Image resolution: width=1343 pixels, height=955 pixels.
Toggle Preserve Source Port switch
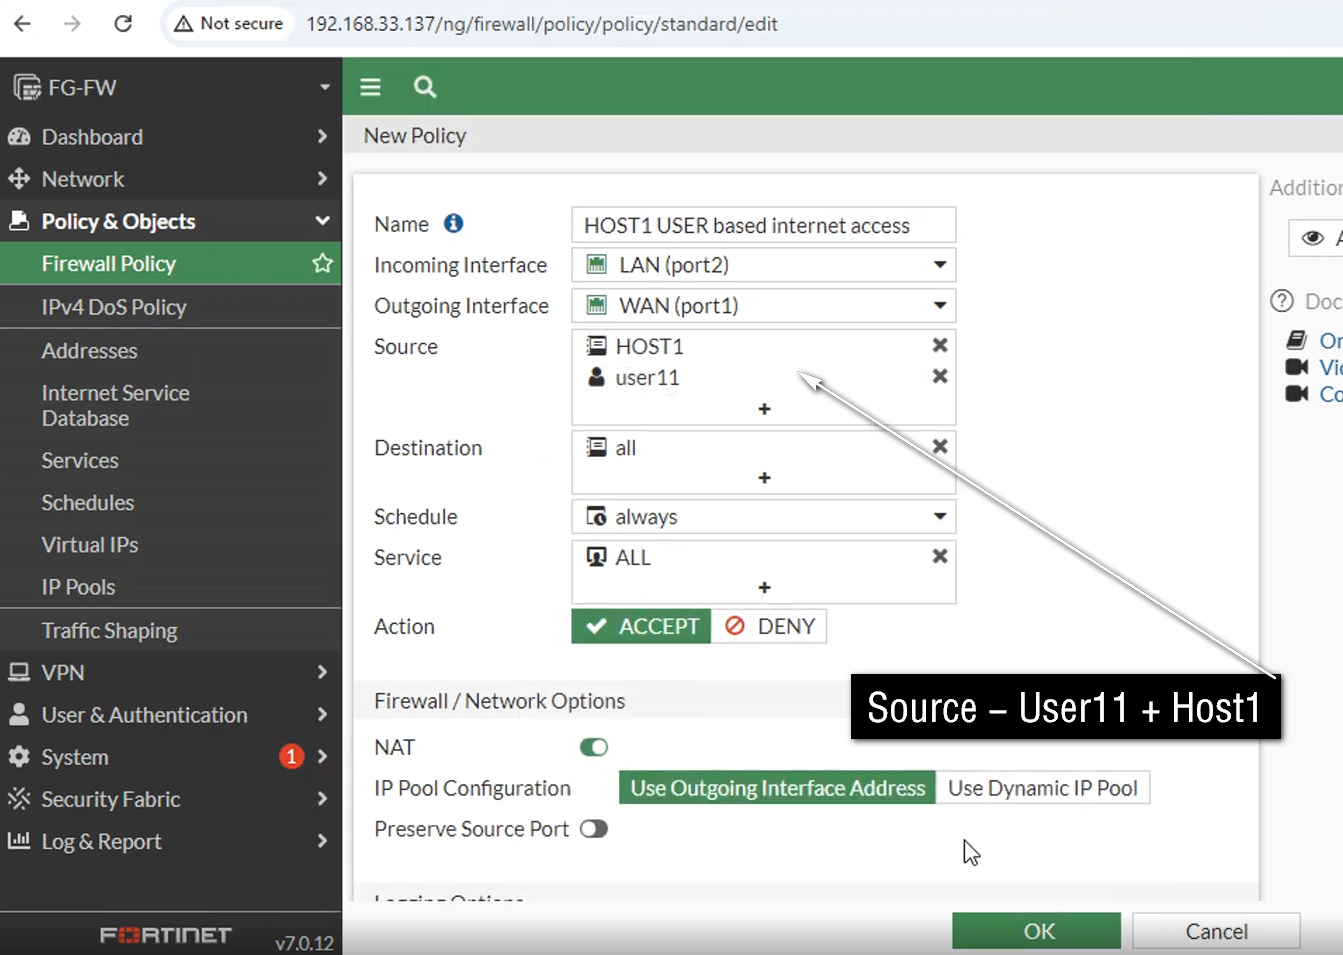594,829
